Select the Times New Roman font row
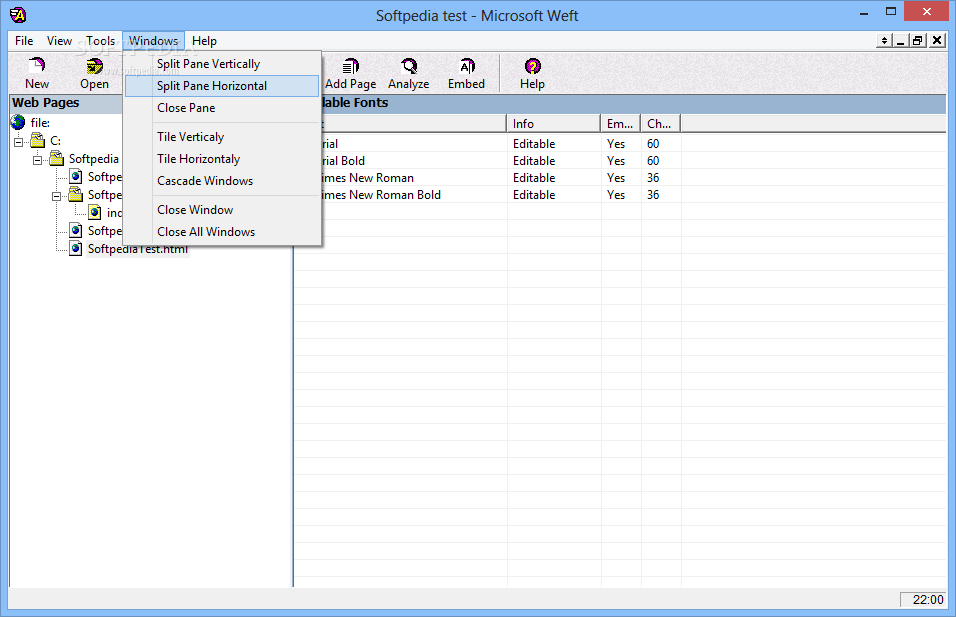Viewport: 956px width, 617px height. pyautogui.click(x=619, y=177)
